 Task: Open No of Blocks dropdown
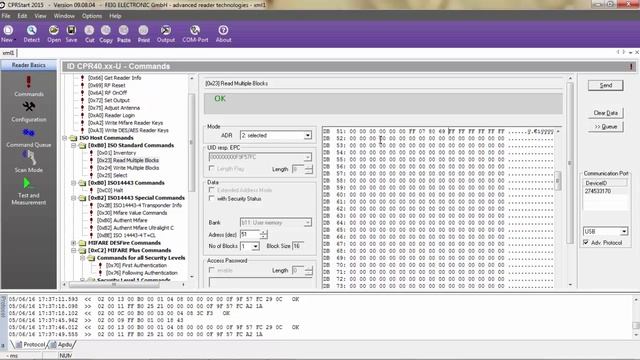[256, 246]
